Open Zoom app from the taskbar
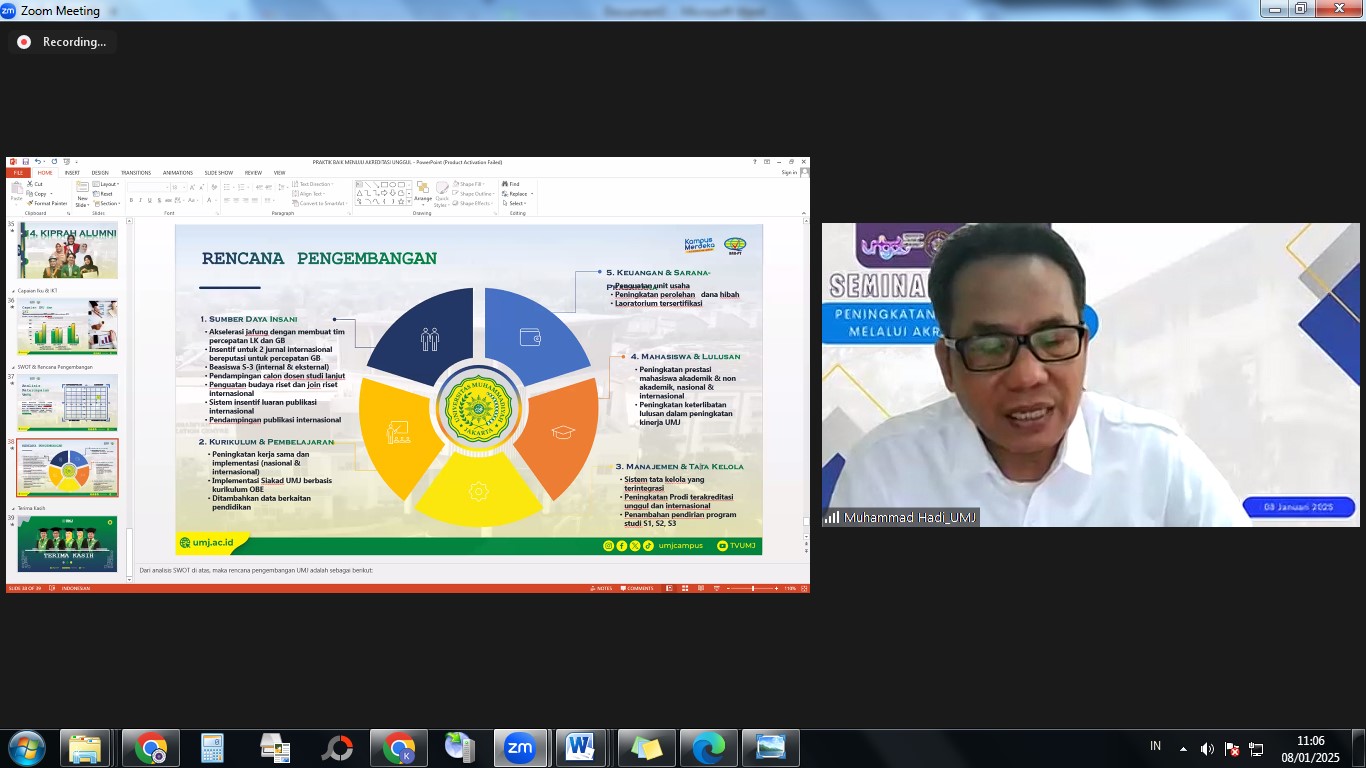This screenshot has height=768, width=1366. coord(520,748)
